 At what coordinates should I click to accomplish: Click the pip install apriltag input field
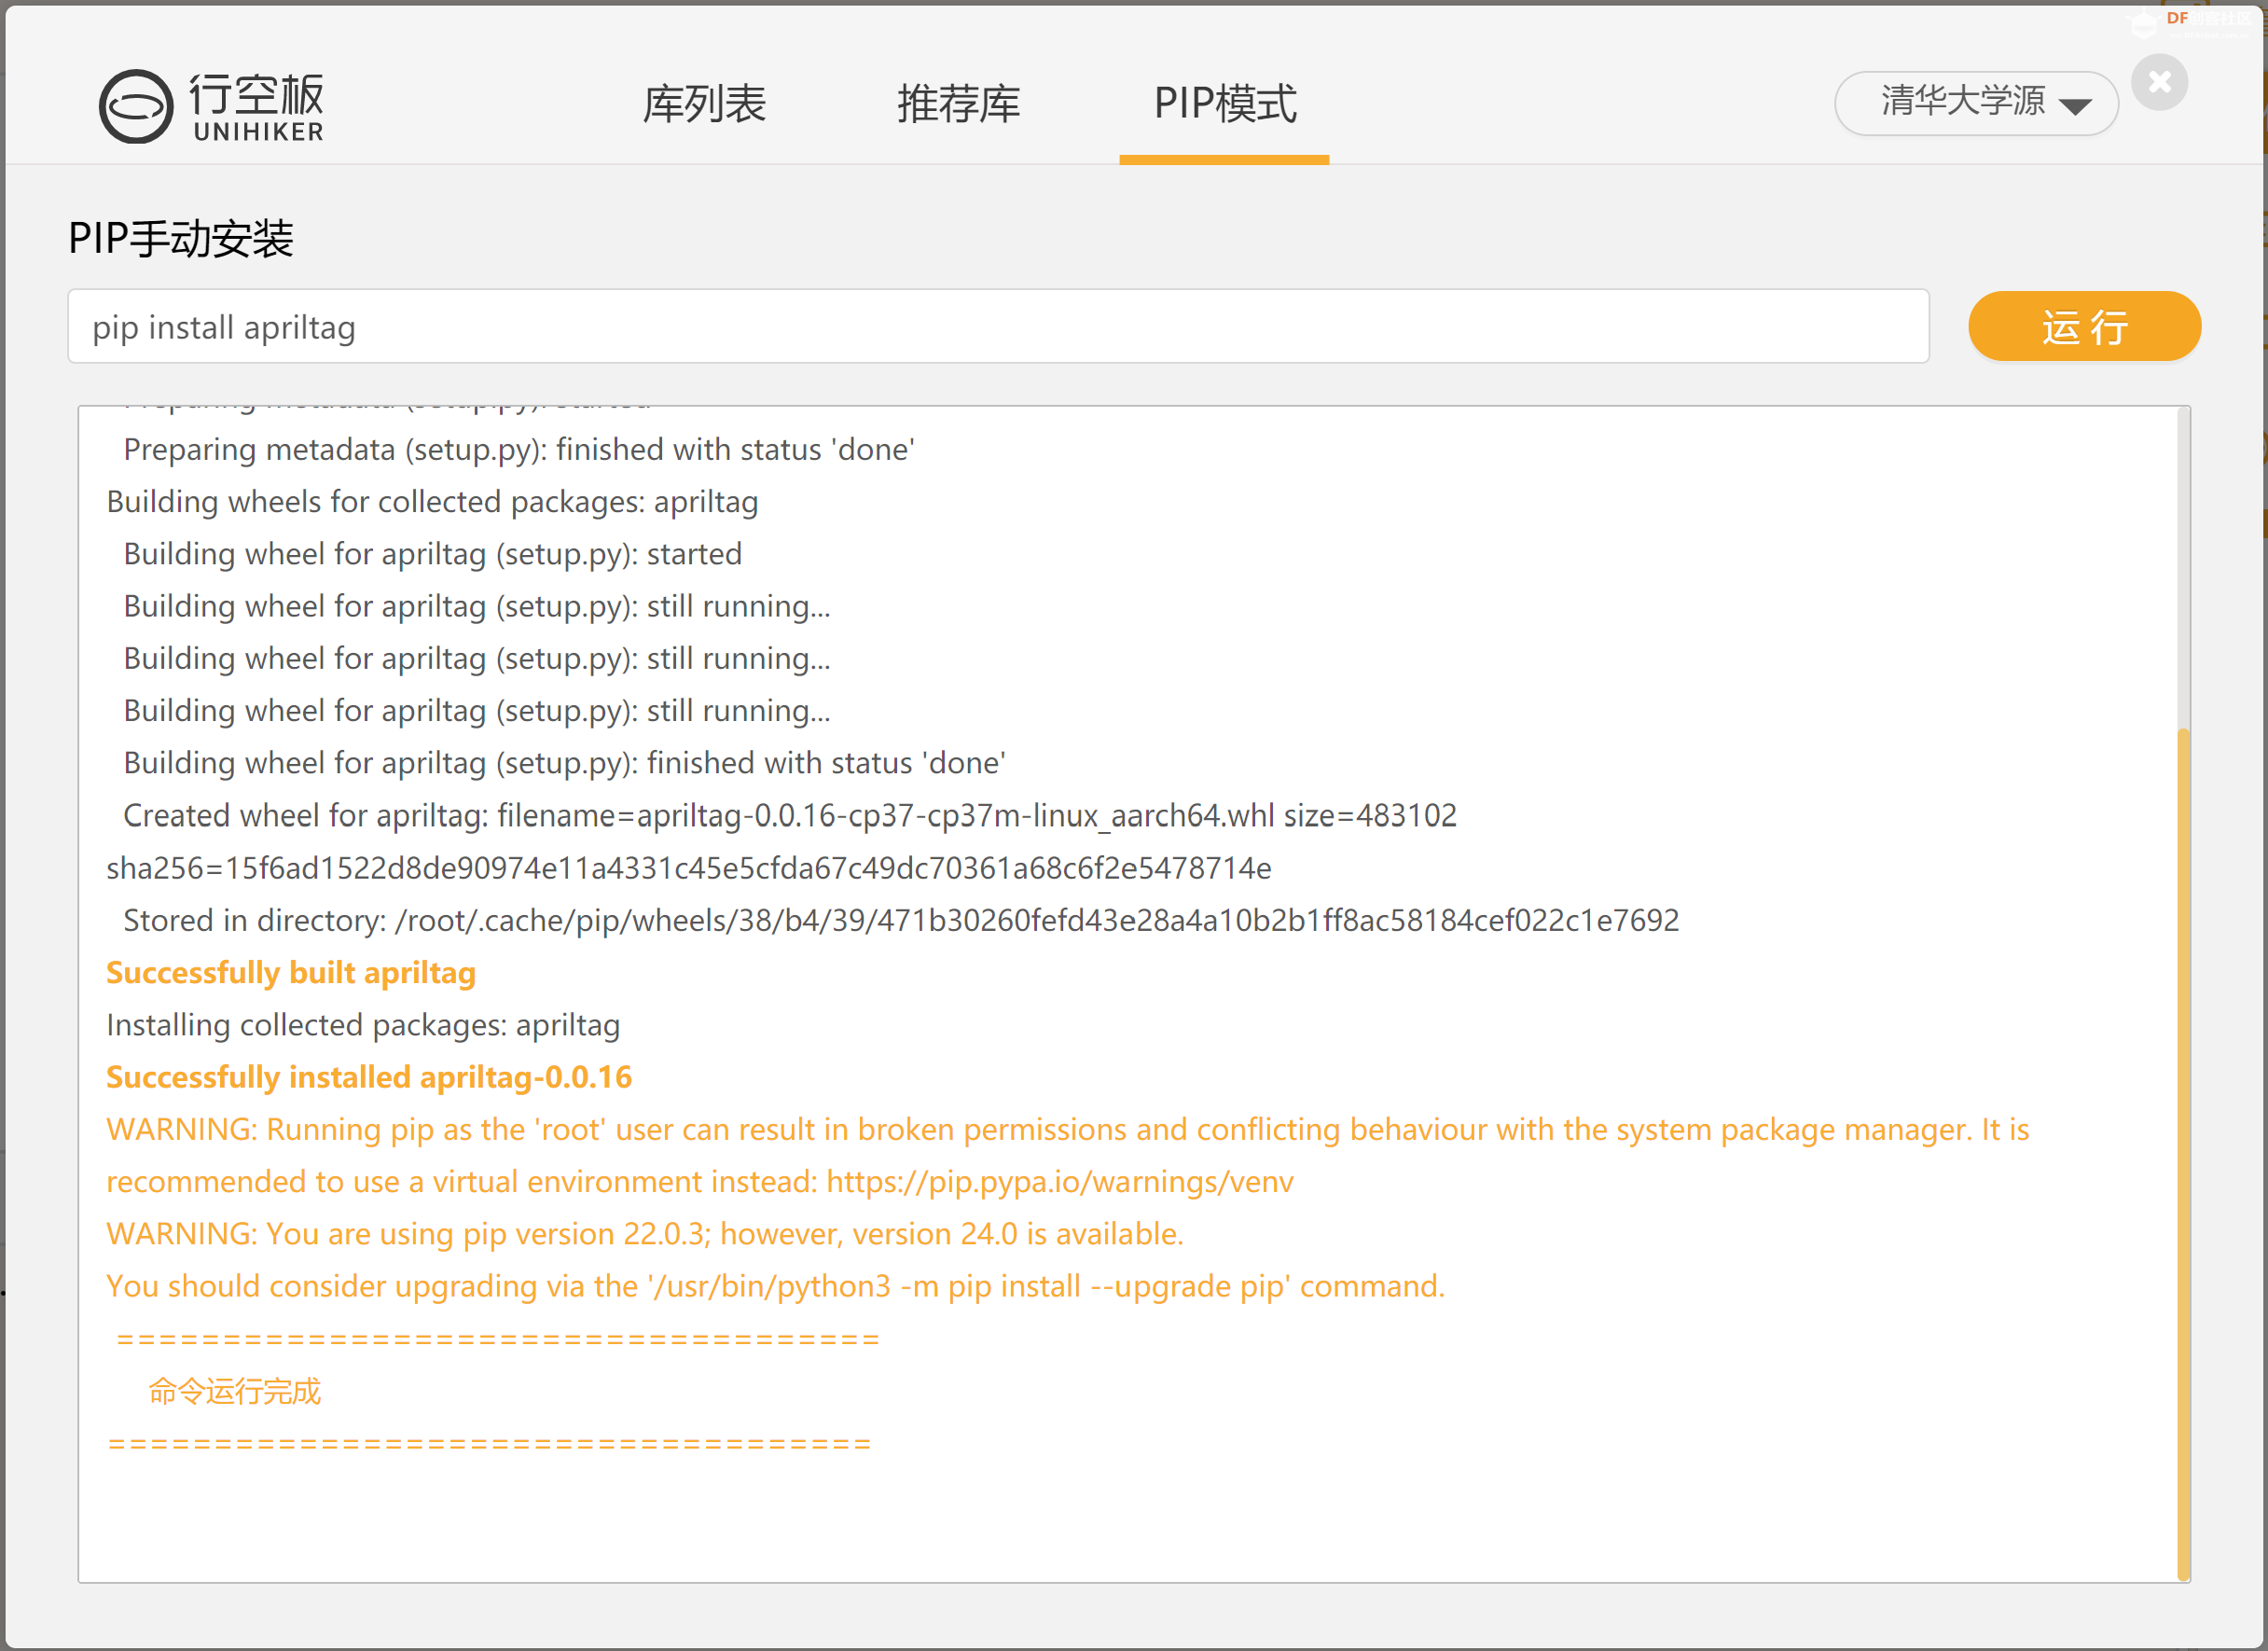point(999,326)
